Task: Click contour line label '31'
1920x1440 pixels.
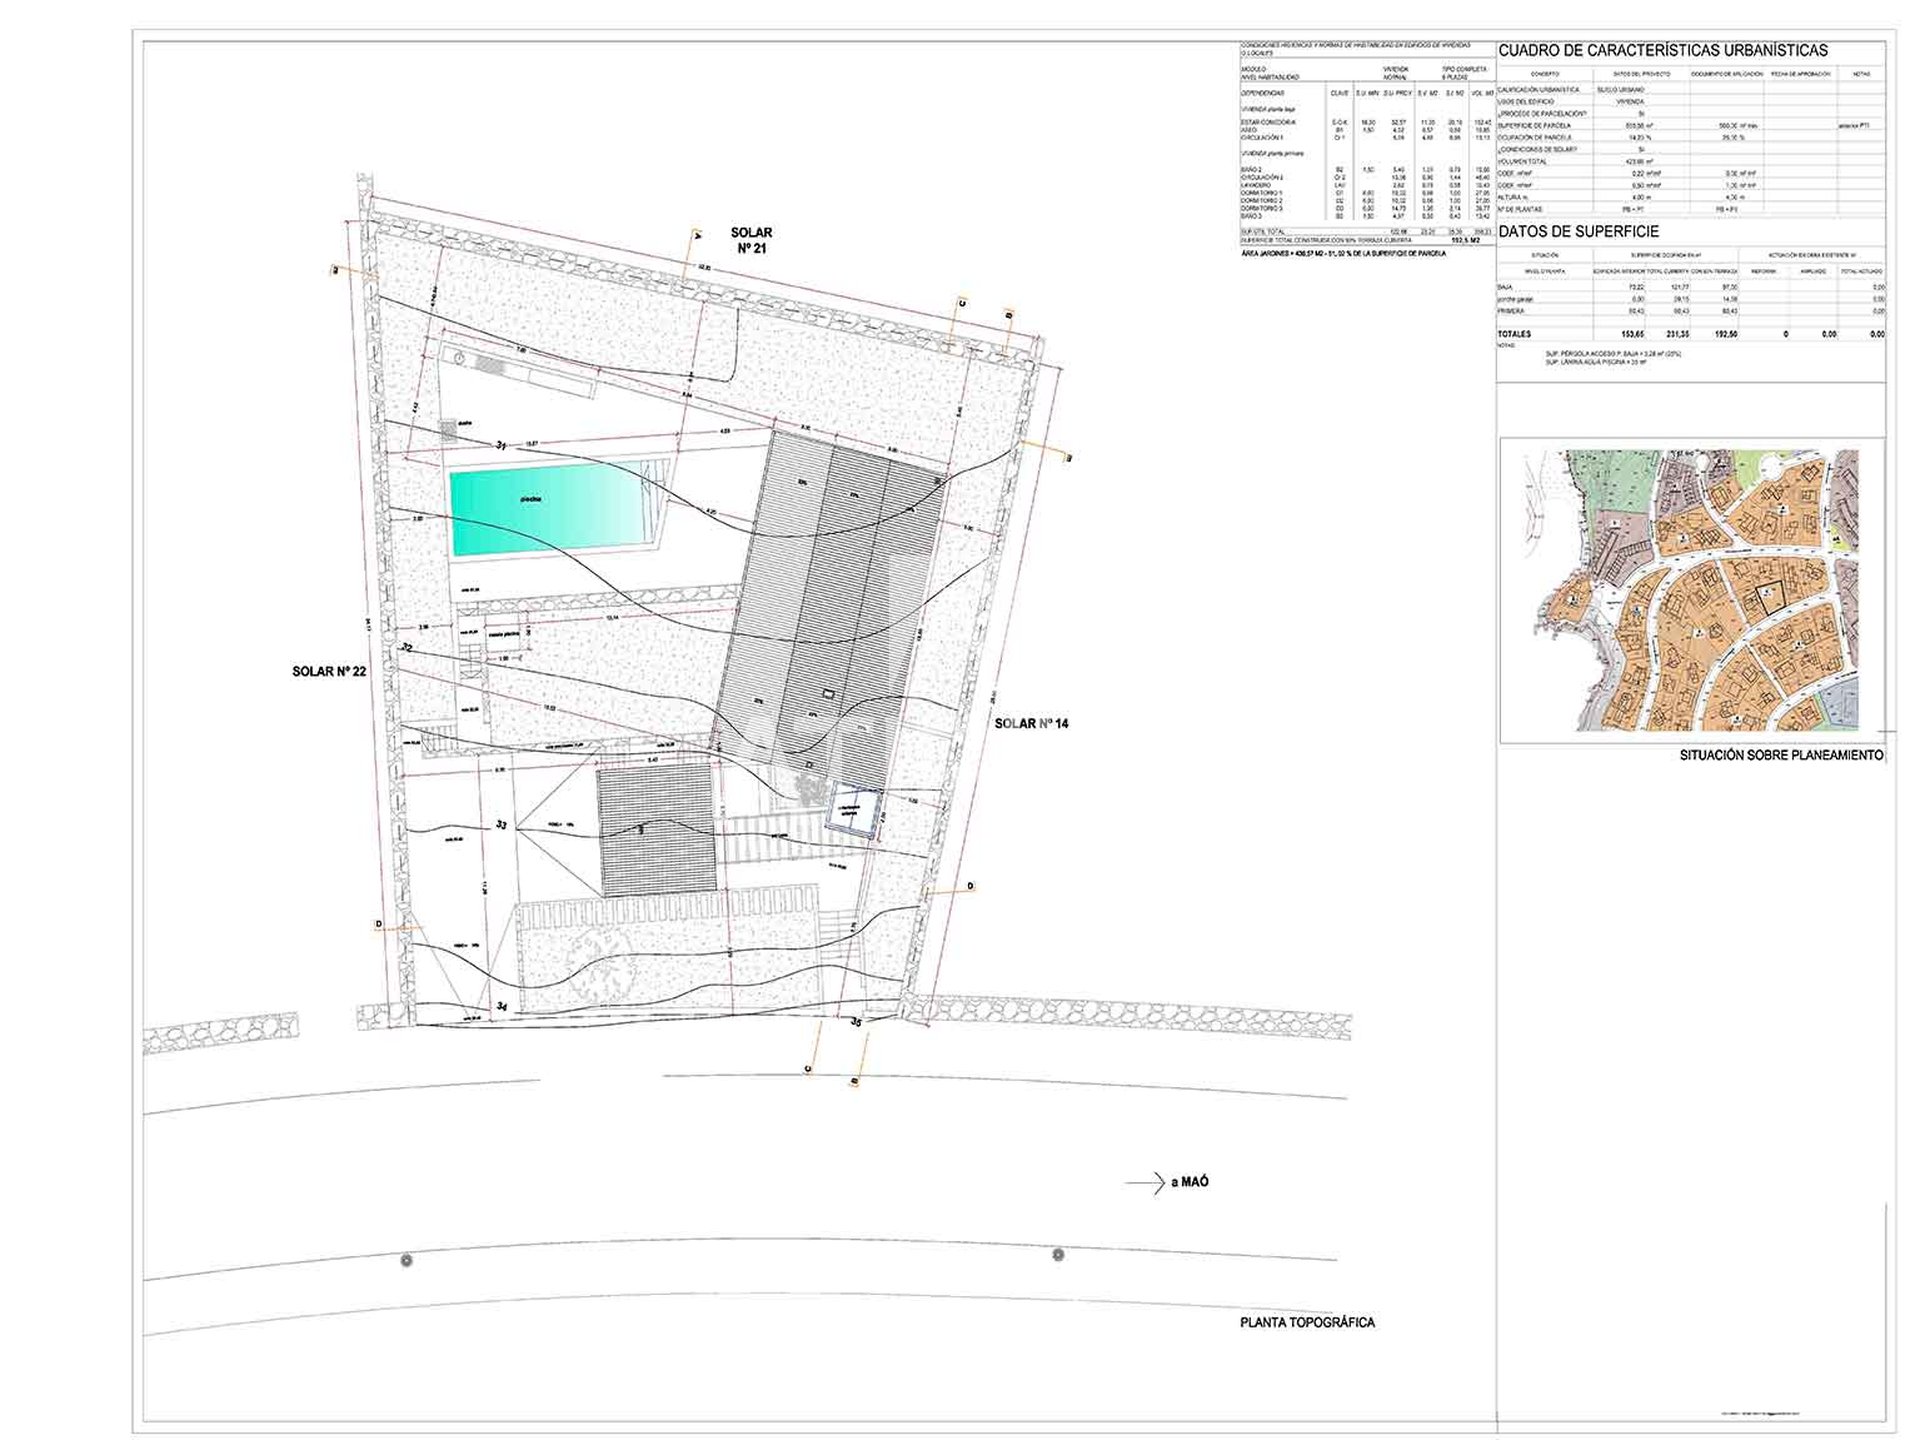Action: [x=502, y=445]
